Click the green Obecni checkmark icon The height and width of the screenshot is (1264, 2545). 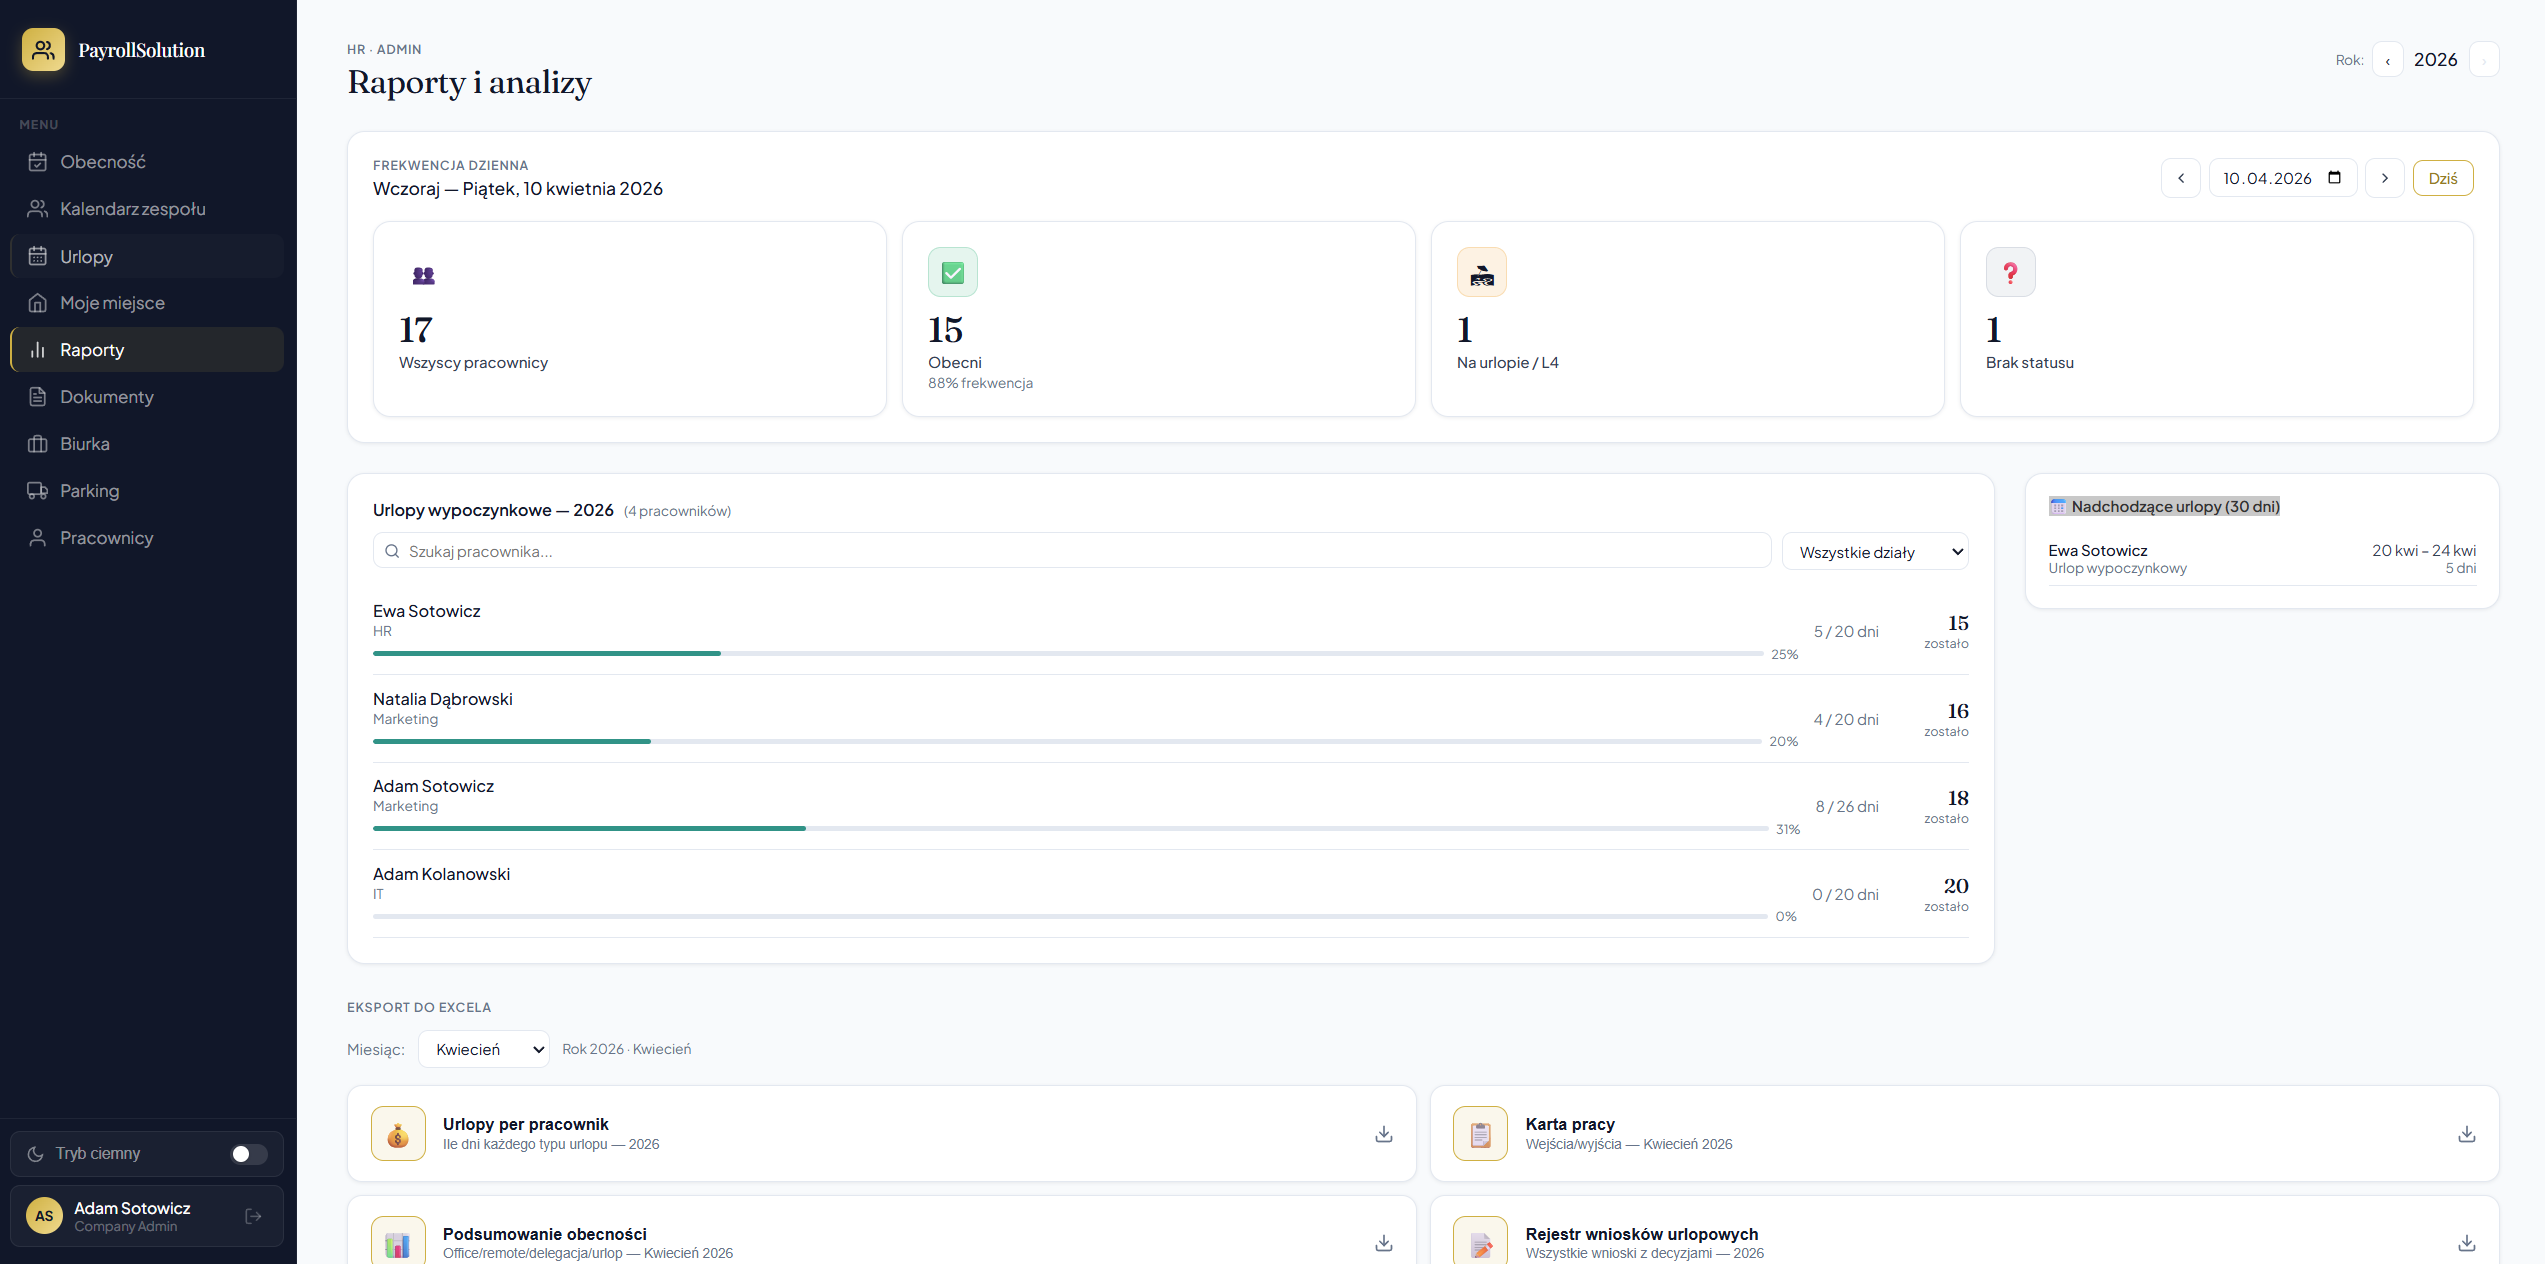[952, 272]
